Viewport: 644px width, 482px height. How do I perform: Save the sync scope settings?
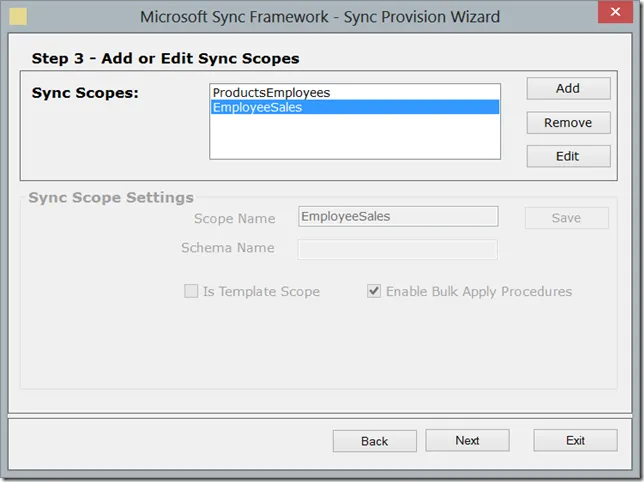(566, 219)
